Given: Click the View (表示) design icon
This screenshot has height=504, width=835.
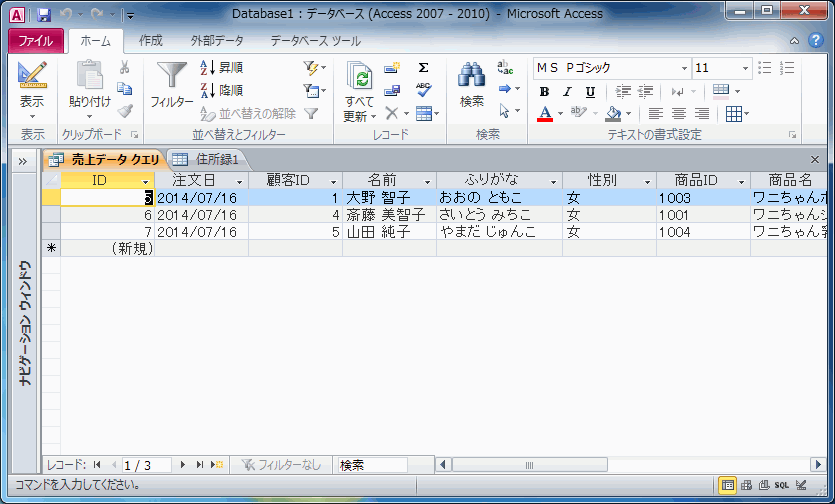Looking at the screenshot, I should coord(32,75).
